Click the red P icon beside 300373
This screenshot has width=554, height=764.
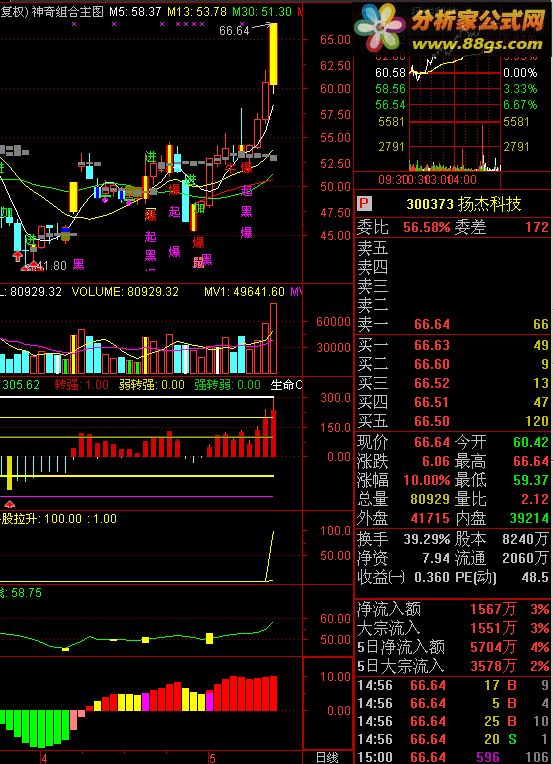click(x=363, y=203)
